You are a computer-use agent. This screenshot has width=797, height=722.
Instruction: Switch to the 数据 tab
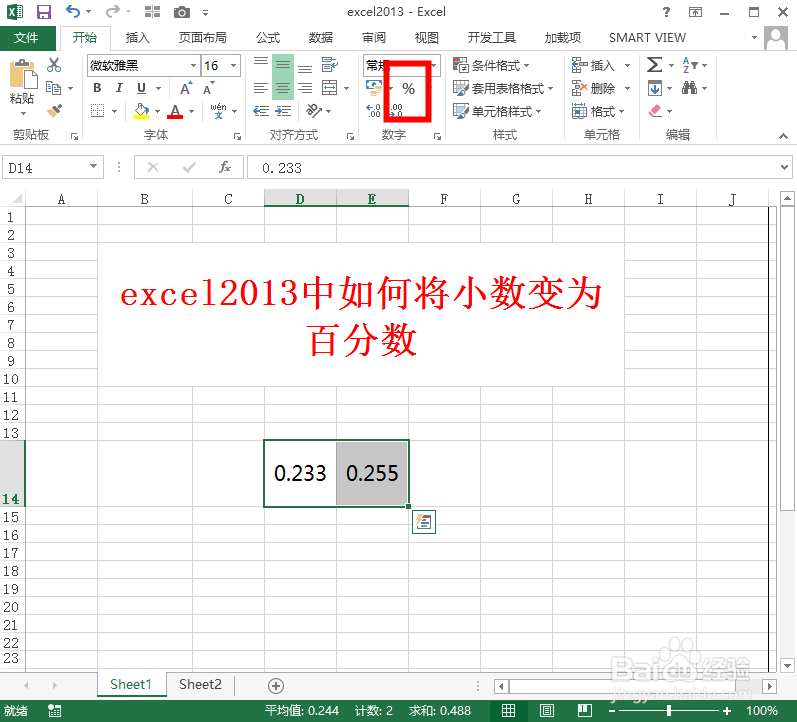tap(321, 38)
